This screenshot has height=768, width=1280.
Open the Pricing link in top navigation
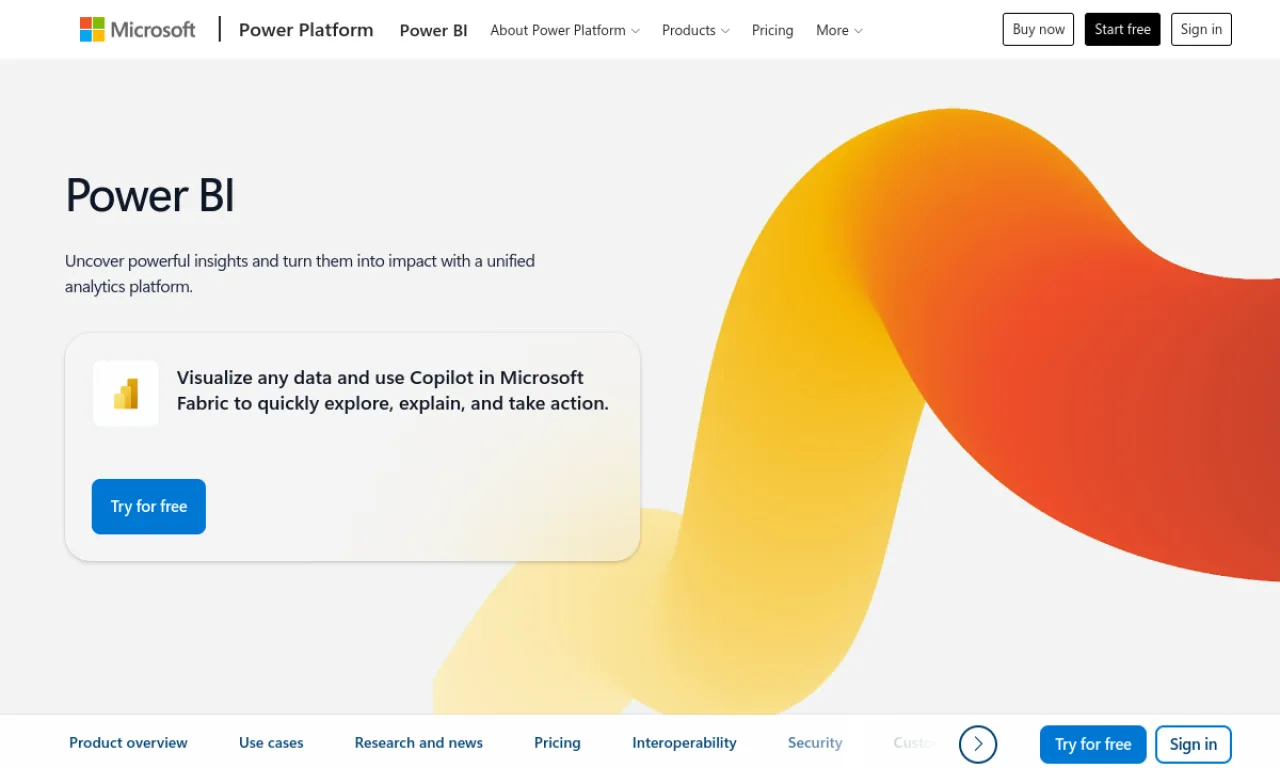point(772,30)
